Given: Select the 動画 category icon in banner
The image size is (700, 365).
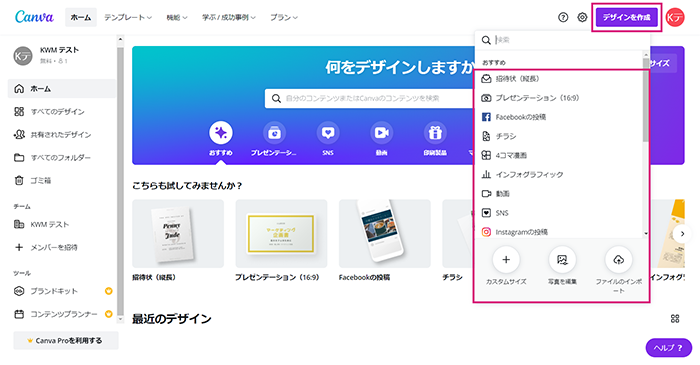Looking at the screenshot, I should coord(382,133).
